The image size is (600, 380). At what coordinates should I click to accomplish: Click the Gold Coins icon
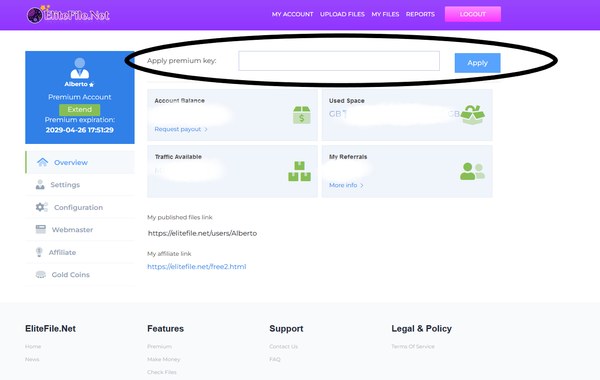click(x=41, y=274)
